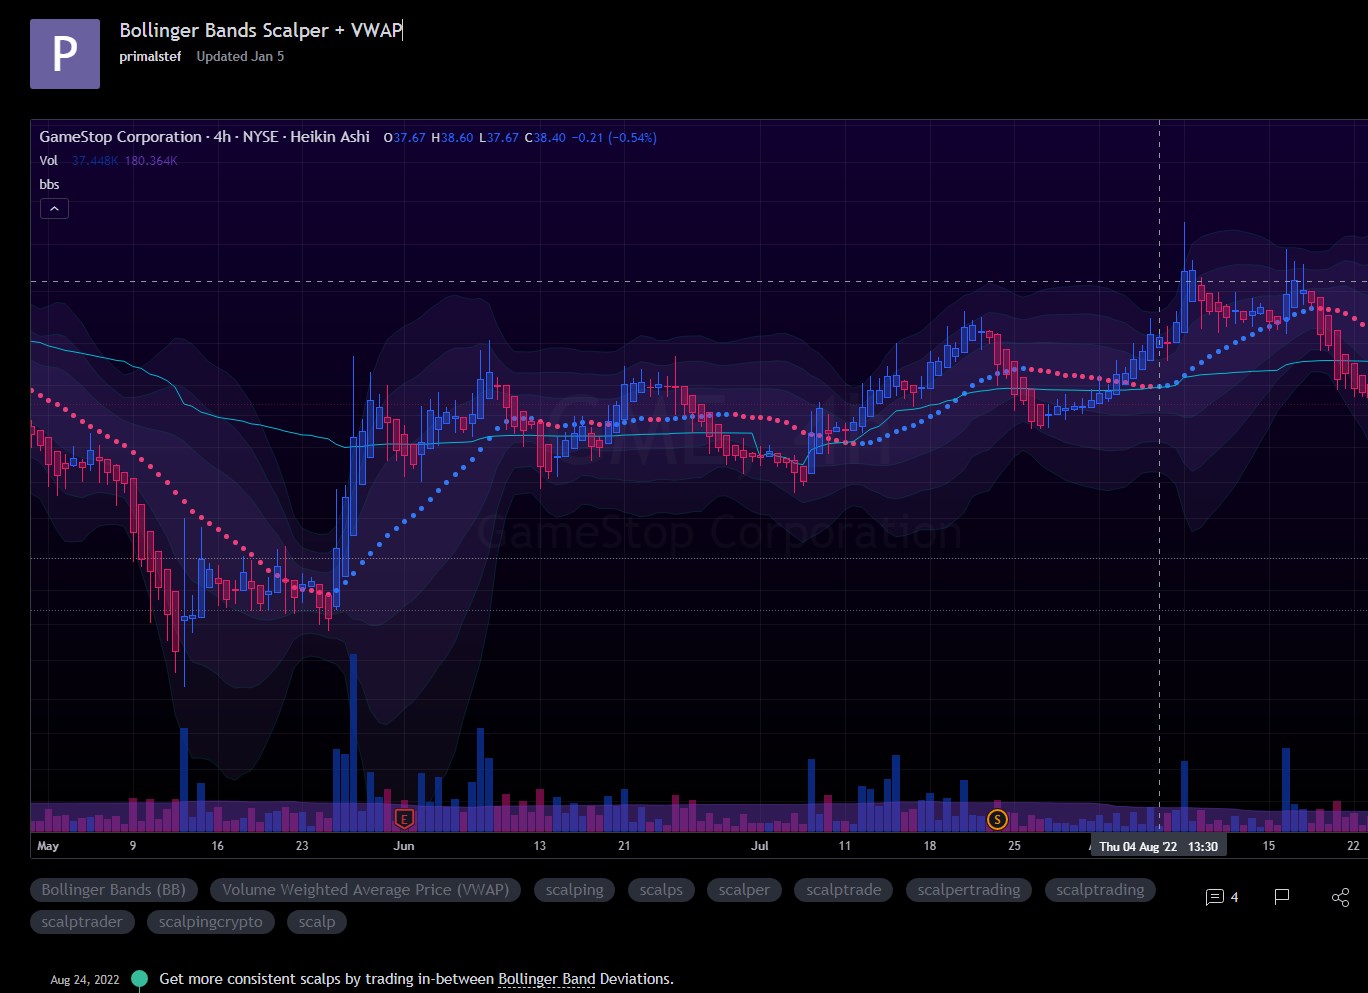This screenshot has height=993, width=1368.
Task: Click the open price value 'O37.67'
Action: tap(405, 138)
